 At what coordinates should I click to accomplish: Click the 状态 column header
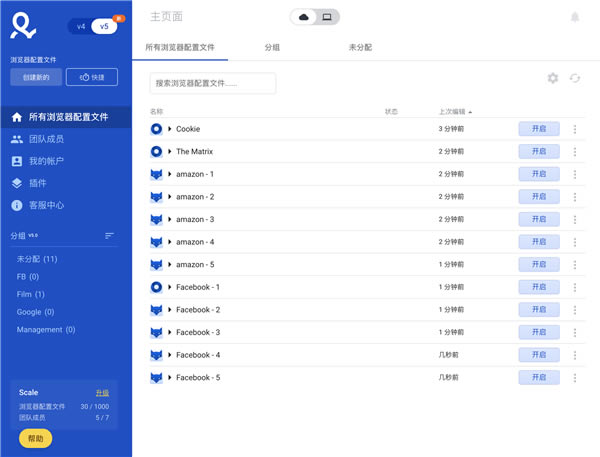pyautogui.click(x=391, y=112)
